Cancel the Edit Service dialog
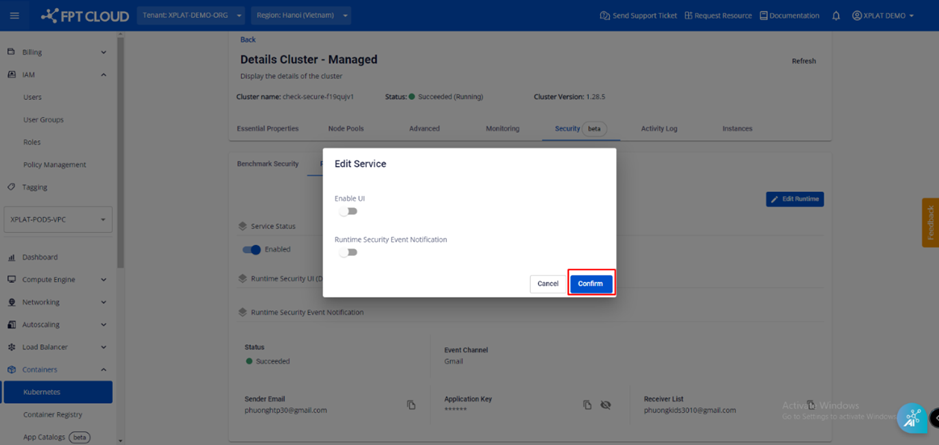The height and width of the screenshot is (445, 939). point(548,284)
